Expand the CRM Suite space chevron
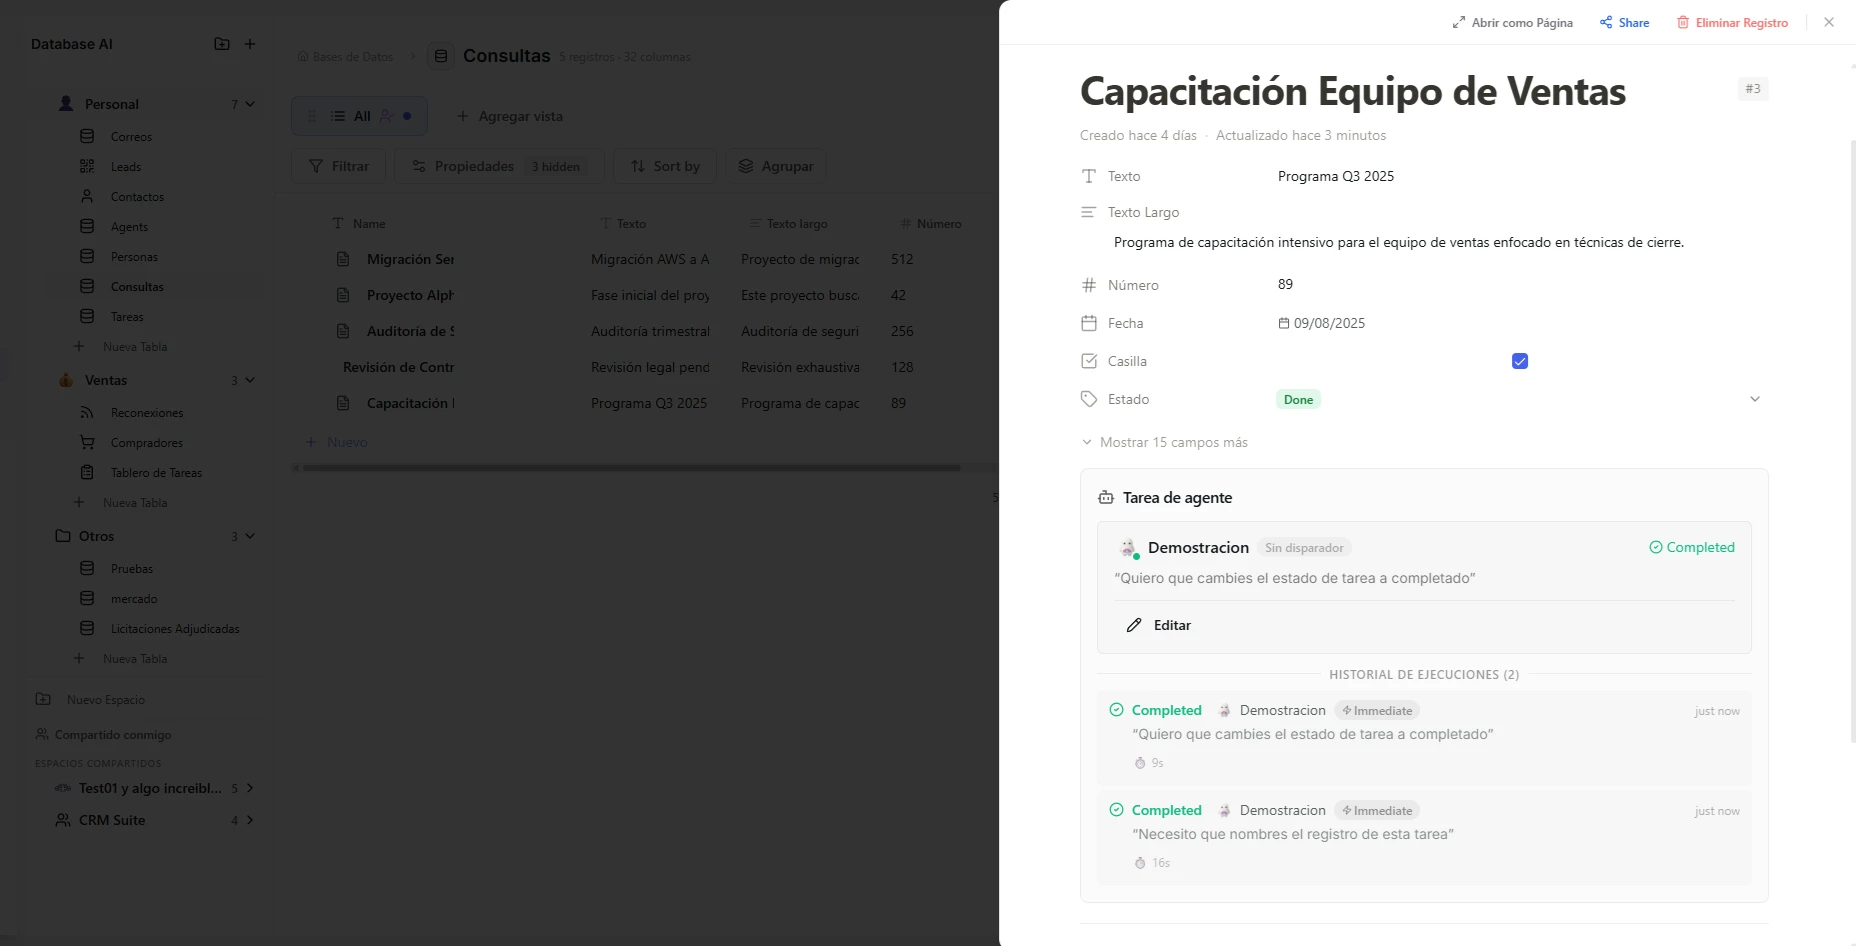The width and height of the screenshot is (1856, 946). pyautogui.click(x=250, y=820)
